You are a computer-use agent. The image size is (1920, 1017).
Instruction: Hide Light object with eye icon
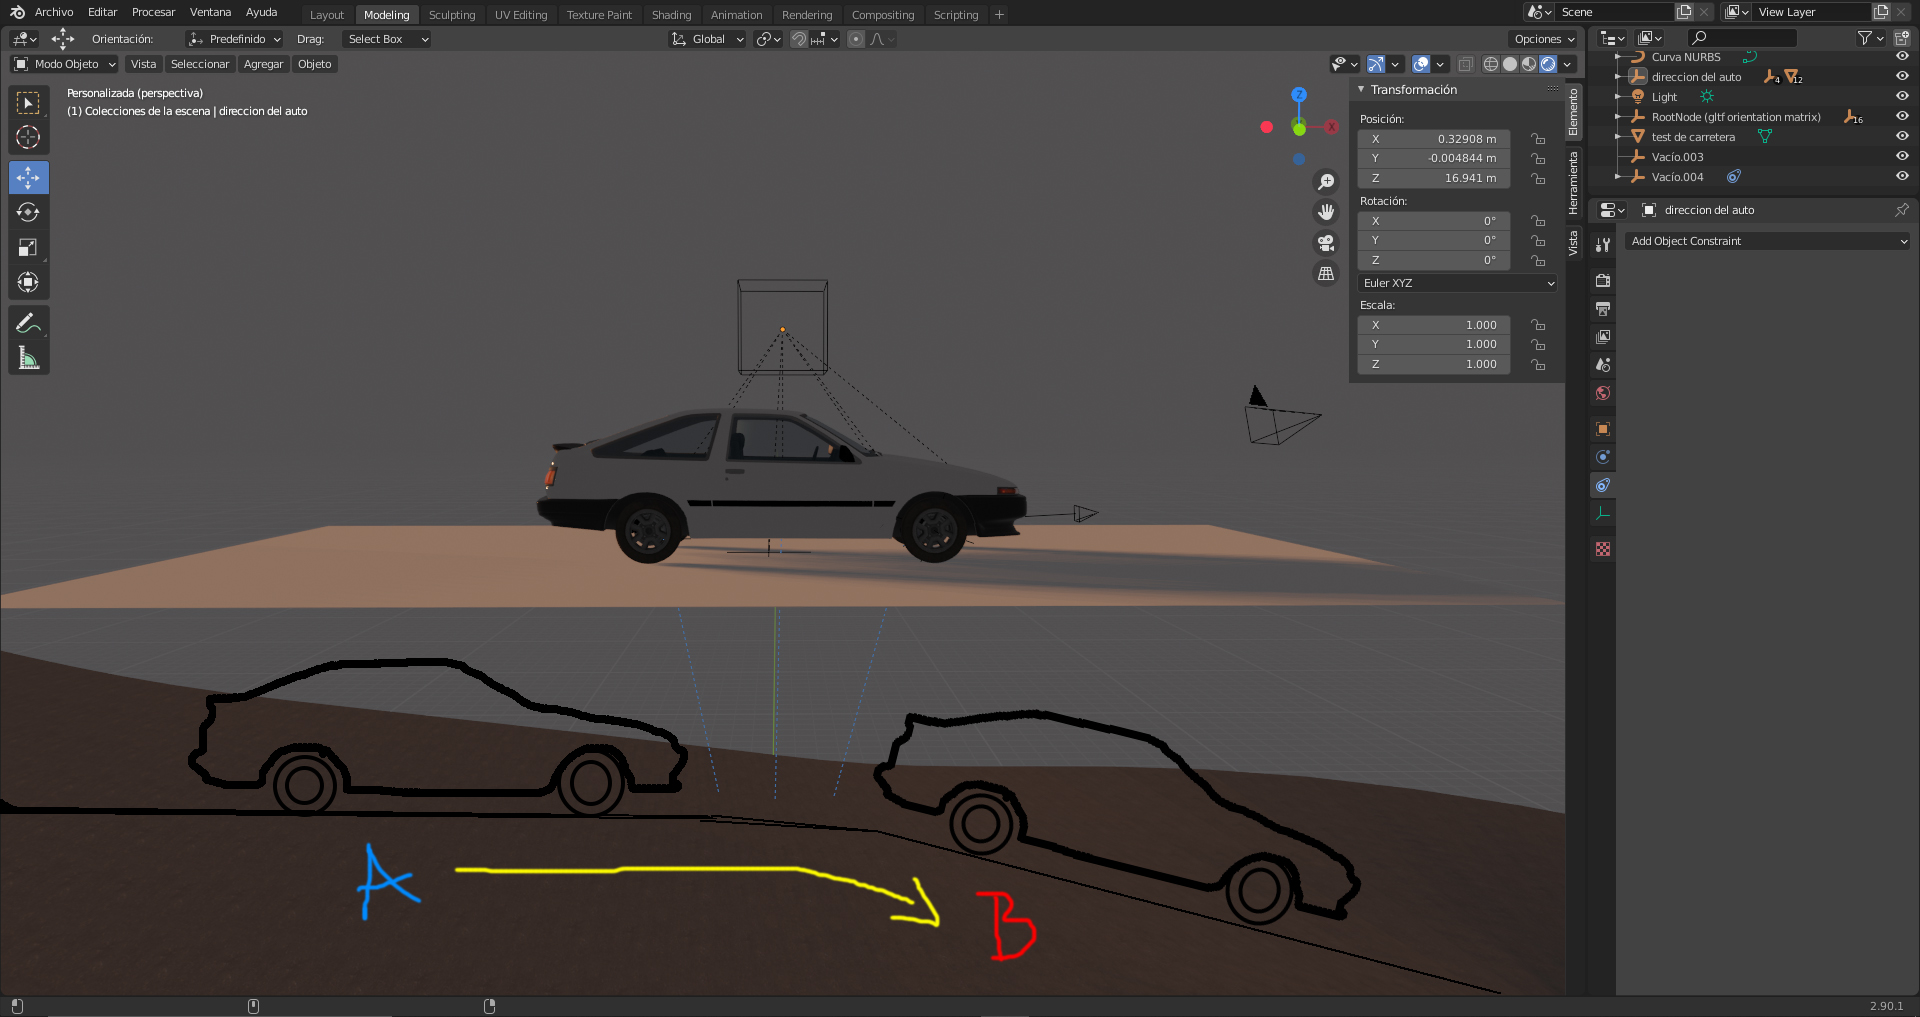1902,96
